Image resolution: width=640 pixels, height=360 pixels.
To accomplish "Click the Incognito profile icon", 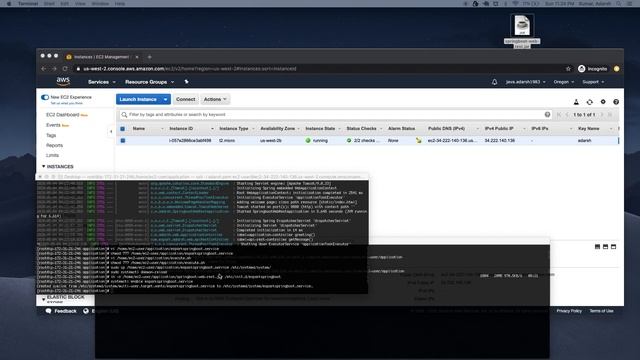I will click(582, 69).
